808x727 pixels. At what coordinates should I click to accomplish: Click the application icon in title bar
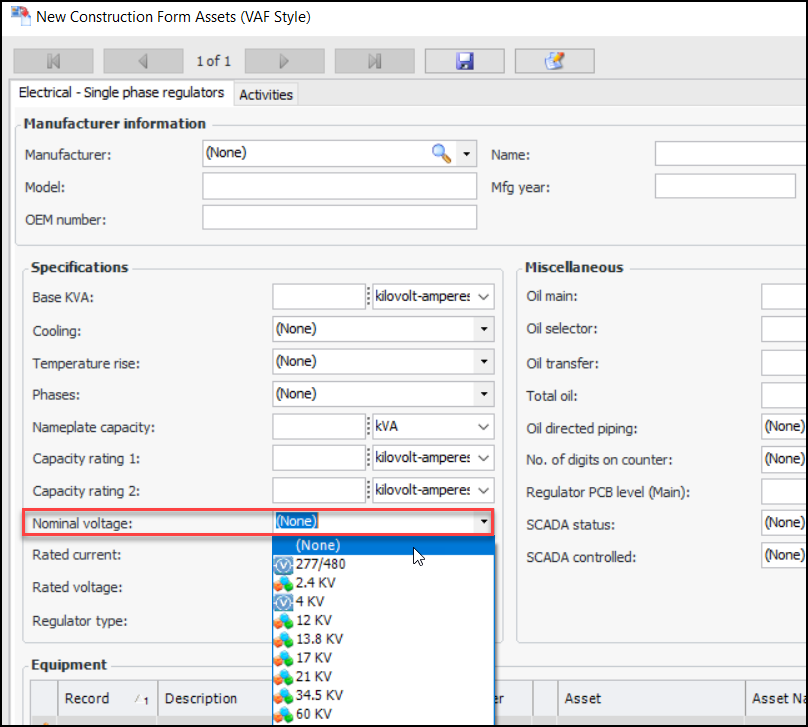pyautogui.click(x=19, y=17)
